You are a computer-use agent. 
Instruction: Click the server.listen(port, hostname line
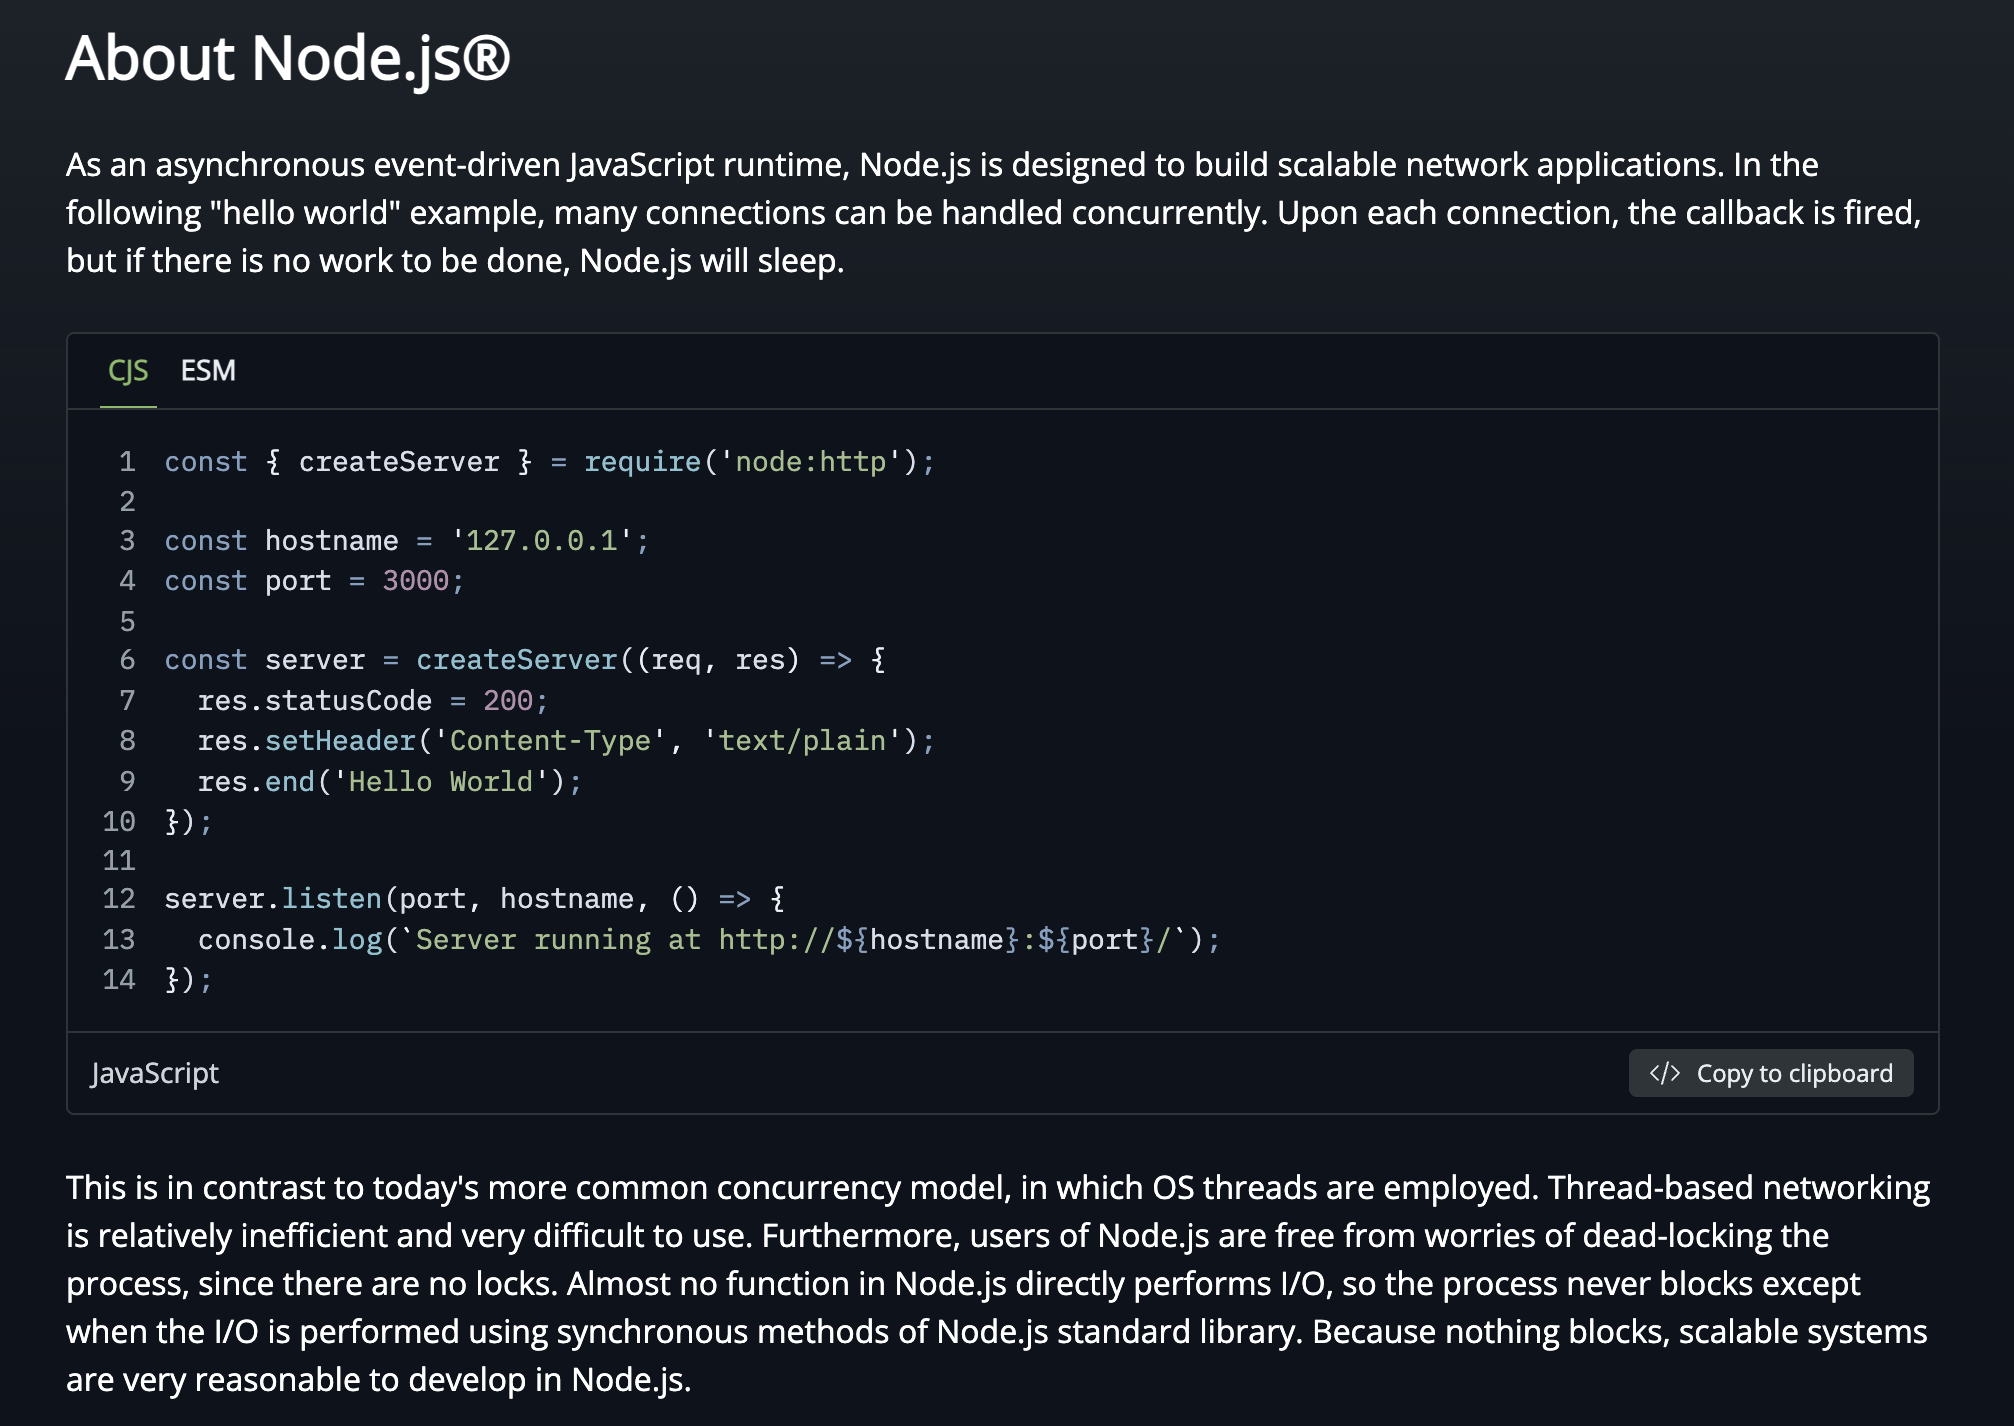(x=475, y=899)
